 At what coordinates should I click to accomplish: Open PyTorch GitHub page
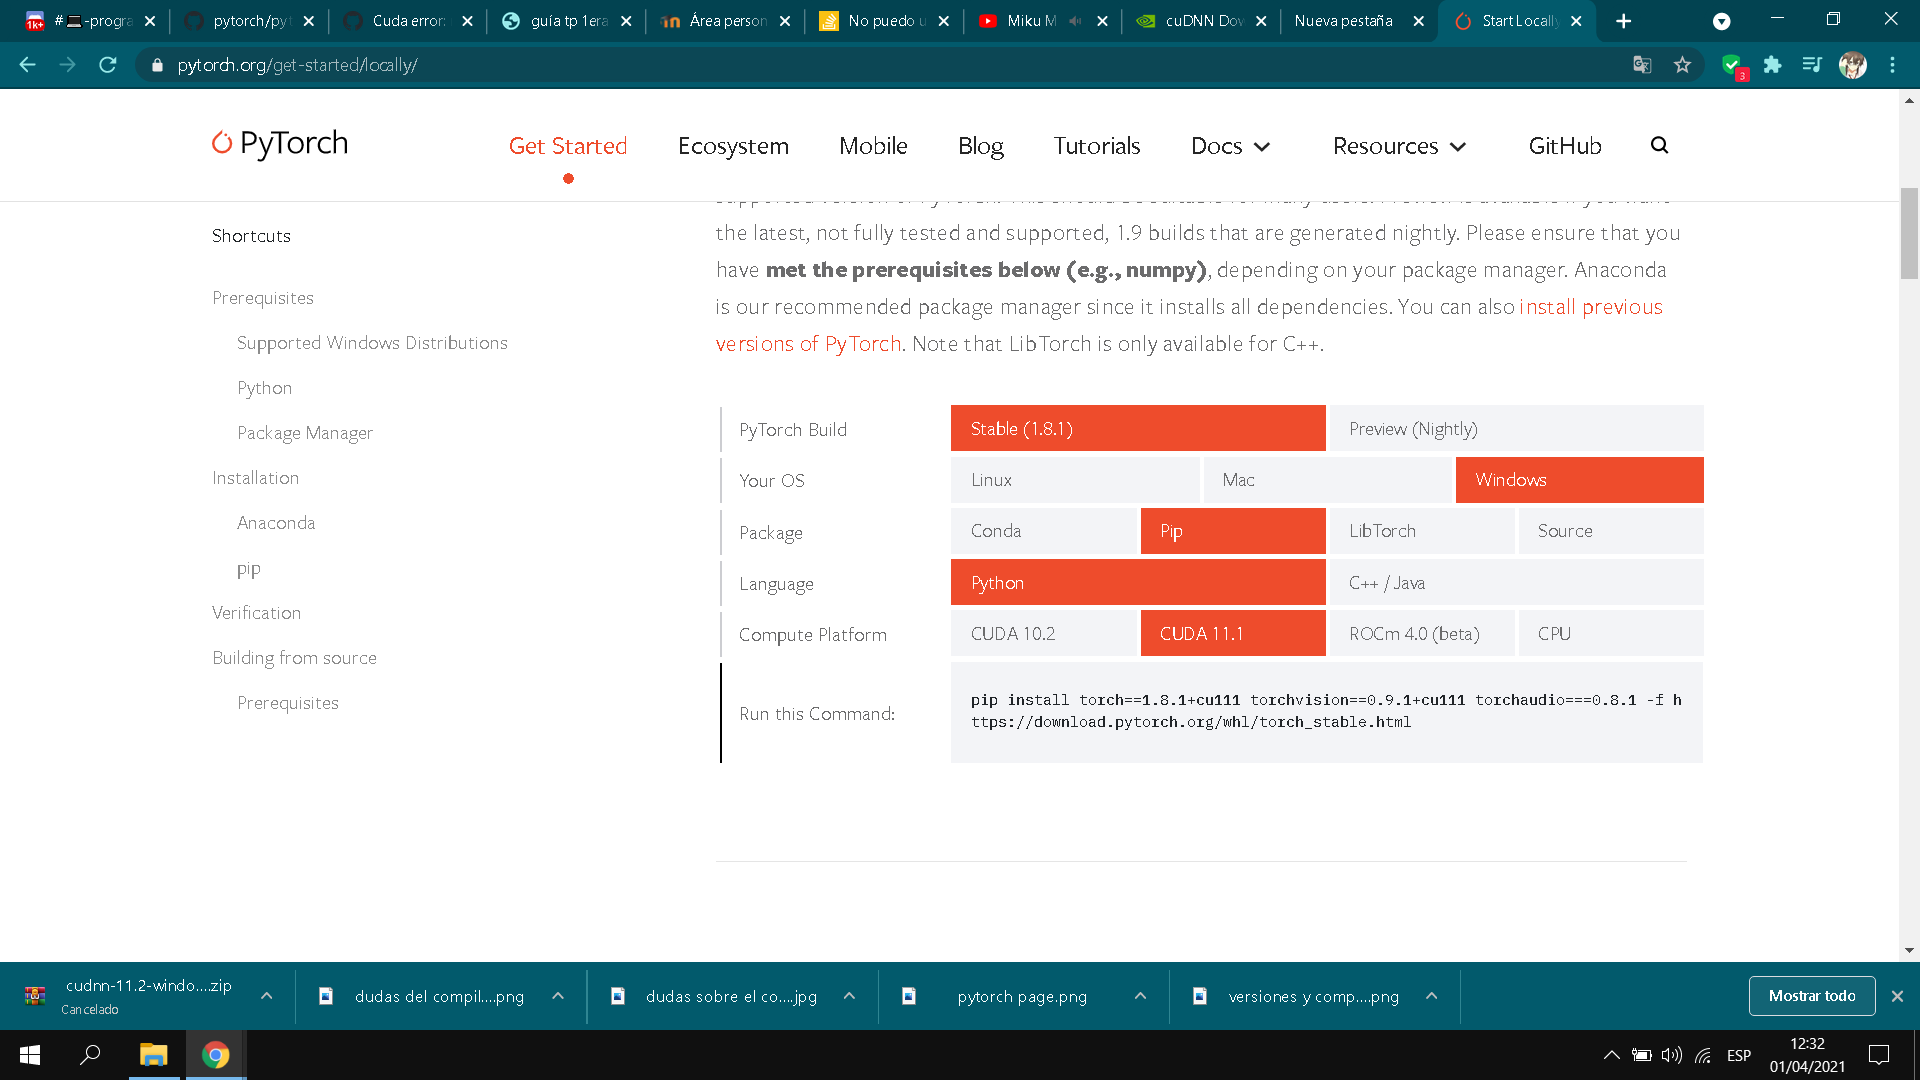[1565, 145]
